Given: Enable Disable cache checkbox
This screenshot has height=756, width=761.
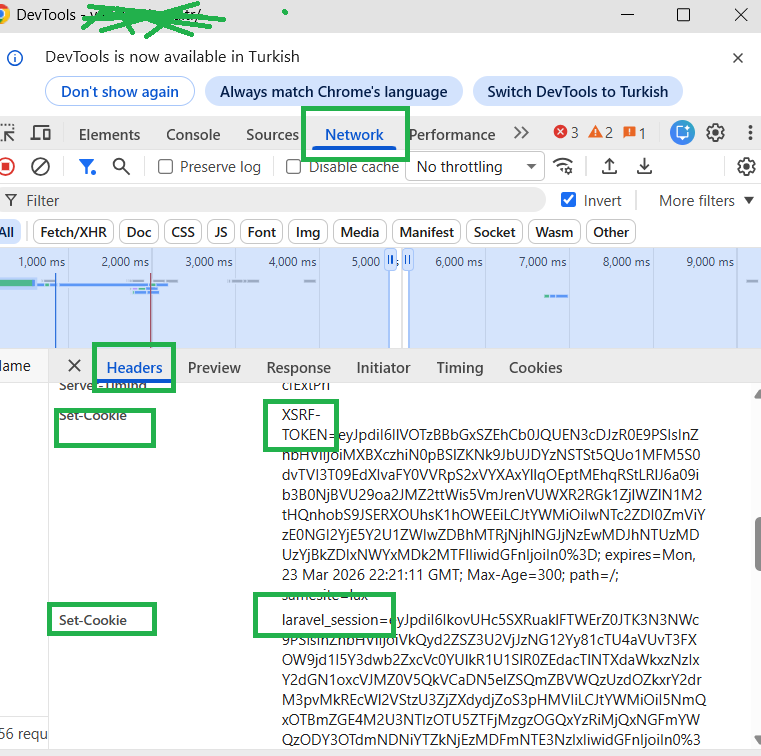Looking at the screenshot, I should [x=293, y=167].
